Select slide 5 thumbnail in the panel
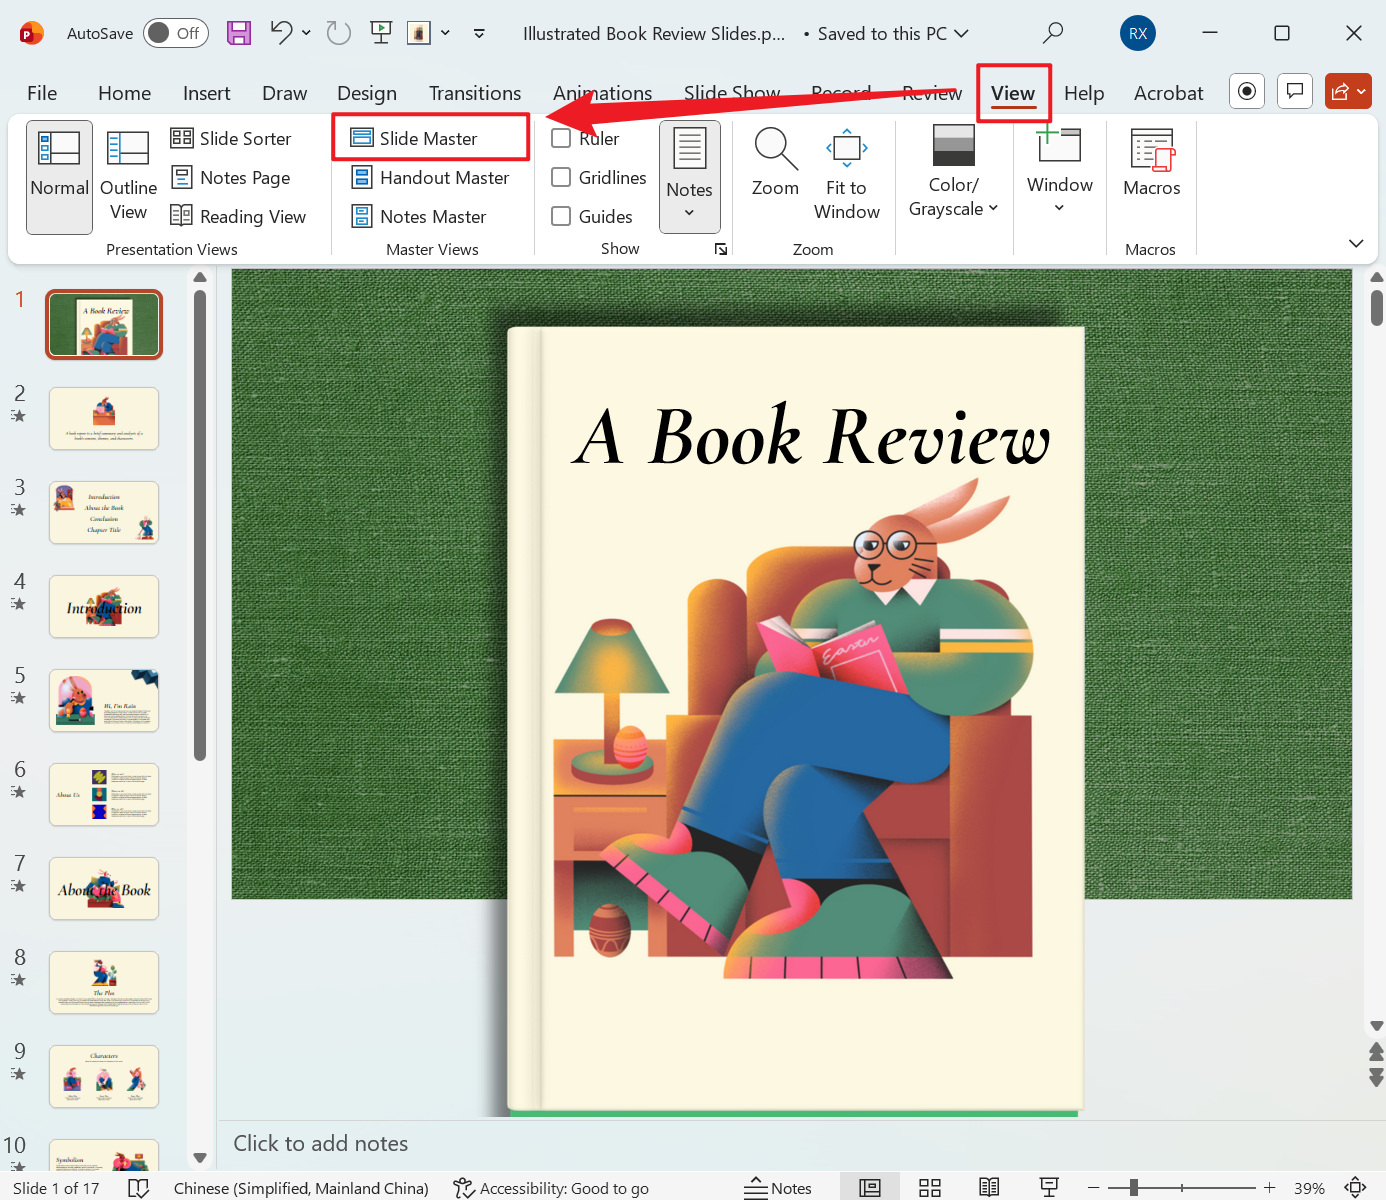This screenshot has width=1386, height=1200. pos(104,700)
